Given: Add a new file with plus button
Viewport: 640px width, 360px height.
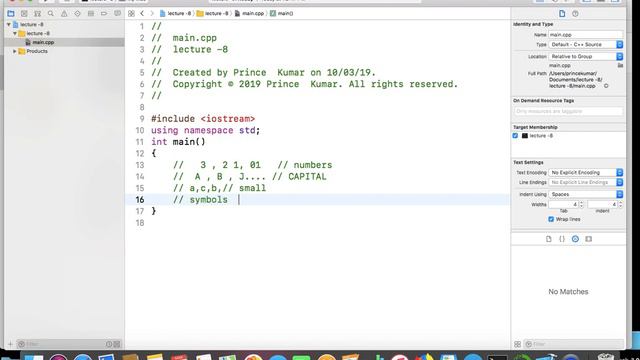Looking at the screenshot, I should tap(10, 344).
